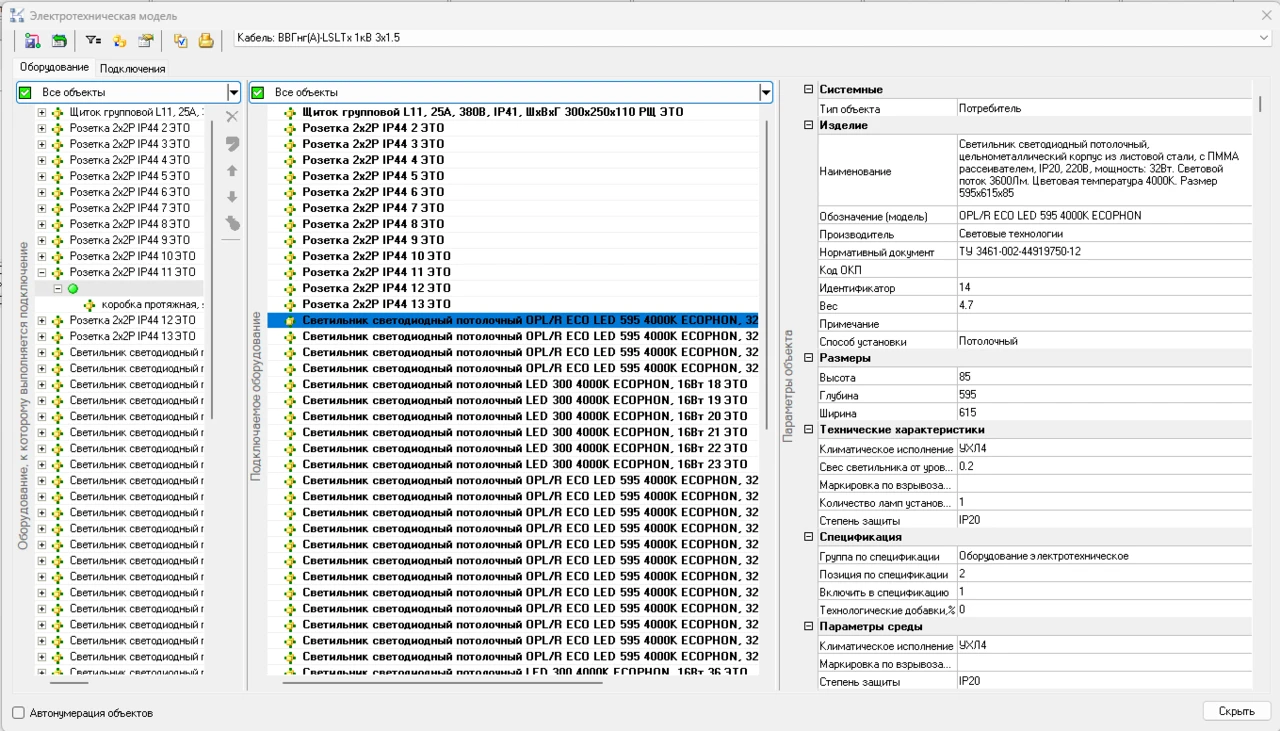Click the toolbar icon with blue checkmark on pages
This screenshot has height=731, width=1280.
180,41
